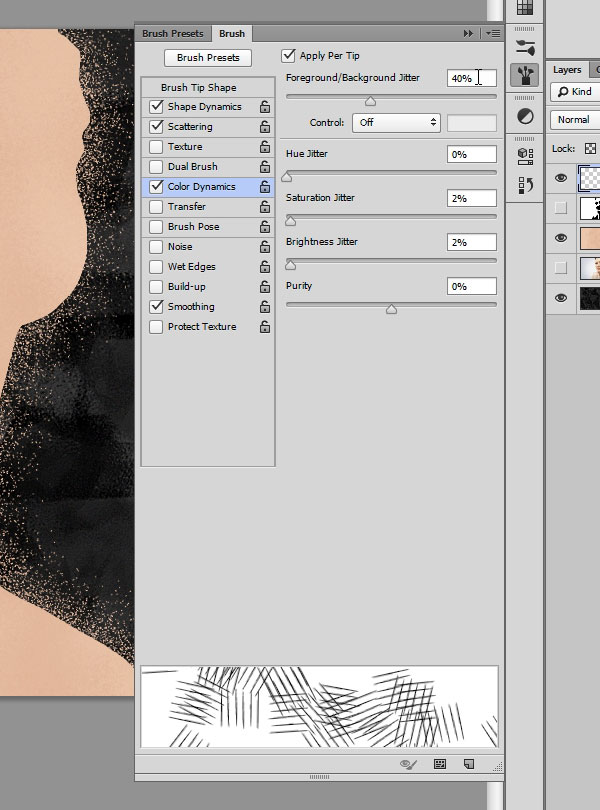Open the Preset Manager icon
The height and width of the screenshot is (810, 600).
[439, 764]
